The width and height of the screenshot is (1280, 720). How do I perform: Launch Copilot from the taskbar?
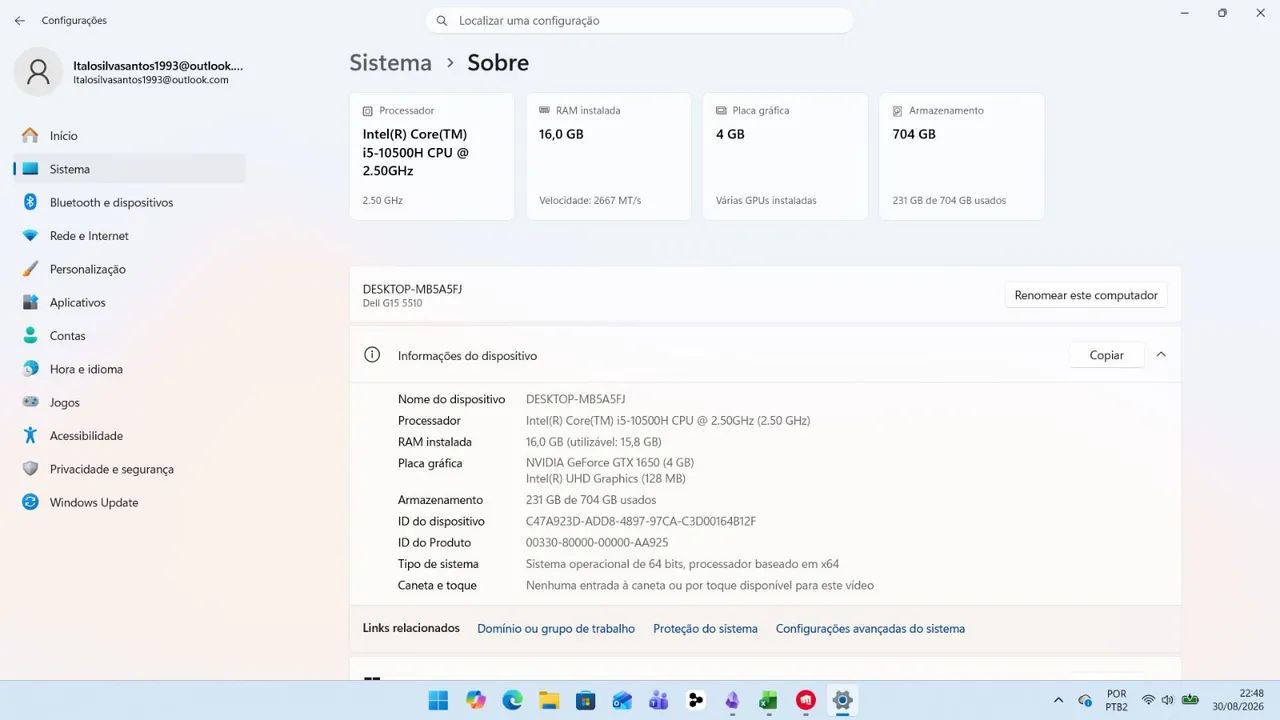(475, 700)
